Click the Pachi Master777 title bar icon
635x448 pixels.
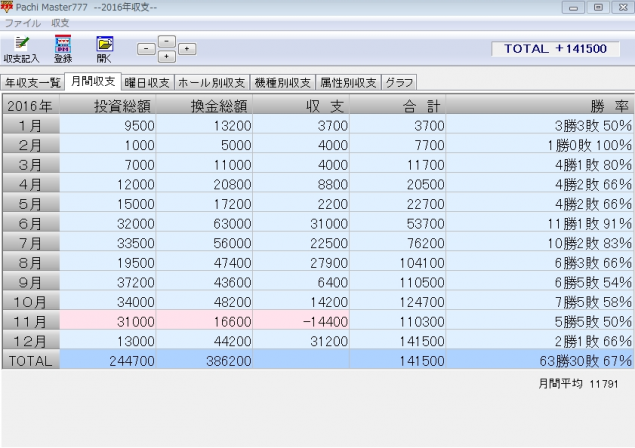pos(6,6)
